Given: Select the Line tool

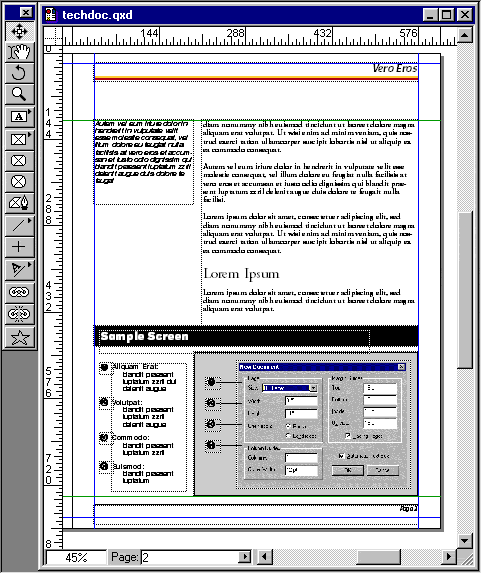Looking at the screenshot, I should (19, 226).
